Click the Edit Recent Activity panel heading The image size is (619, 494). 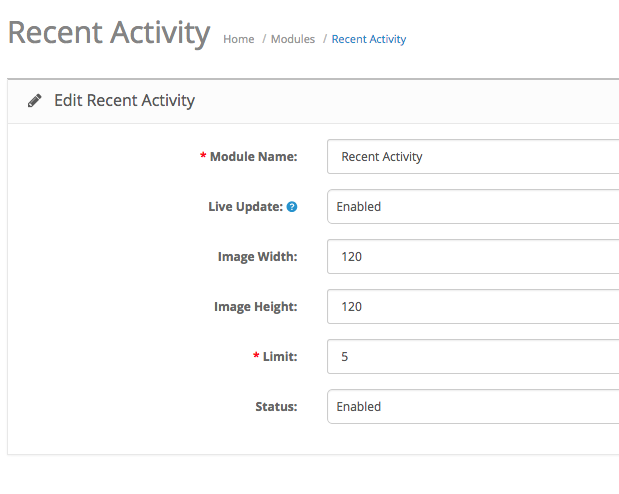tap(124, 100)
